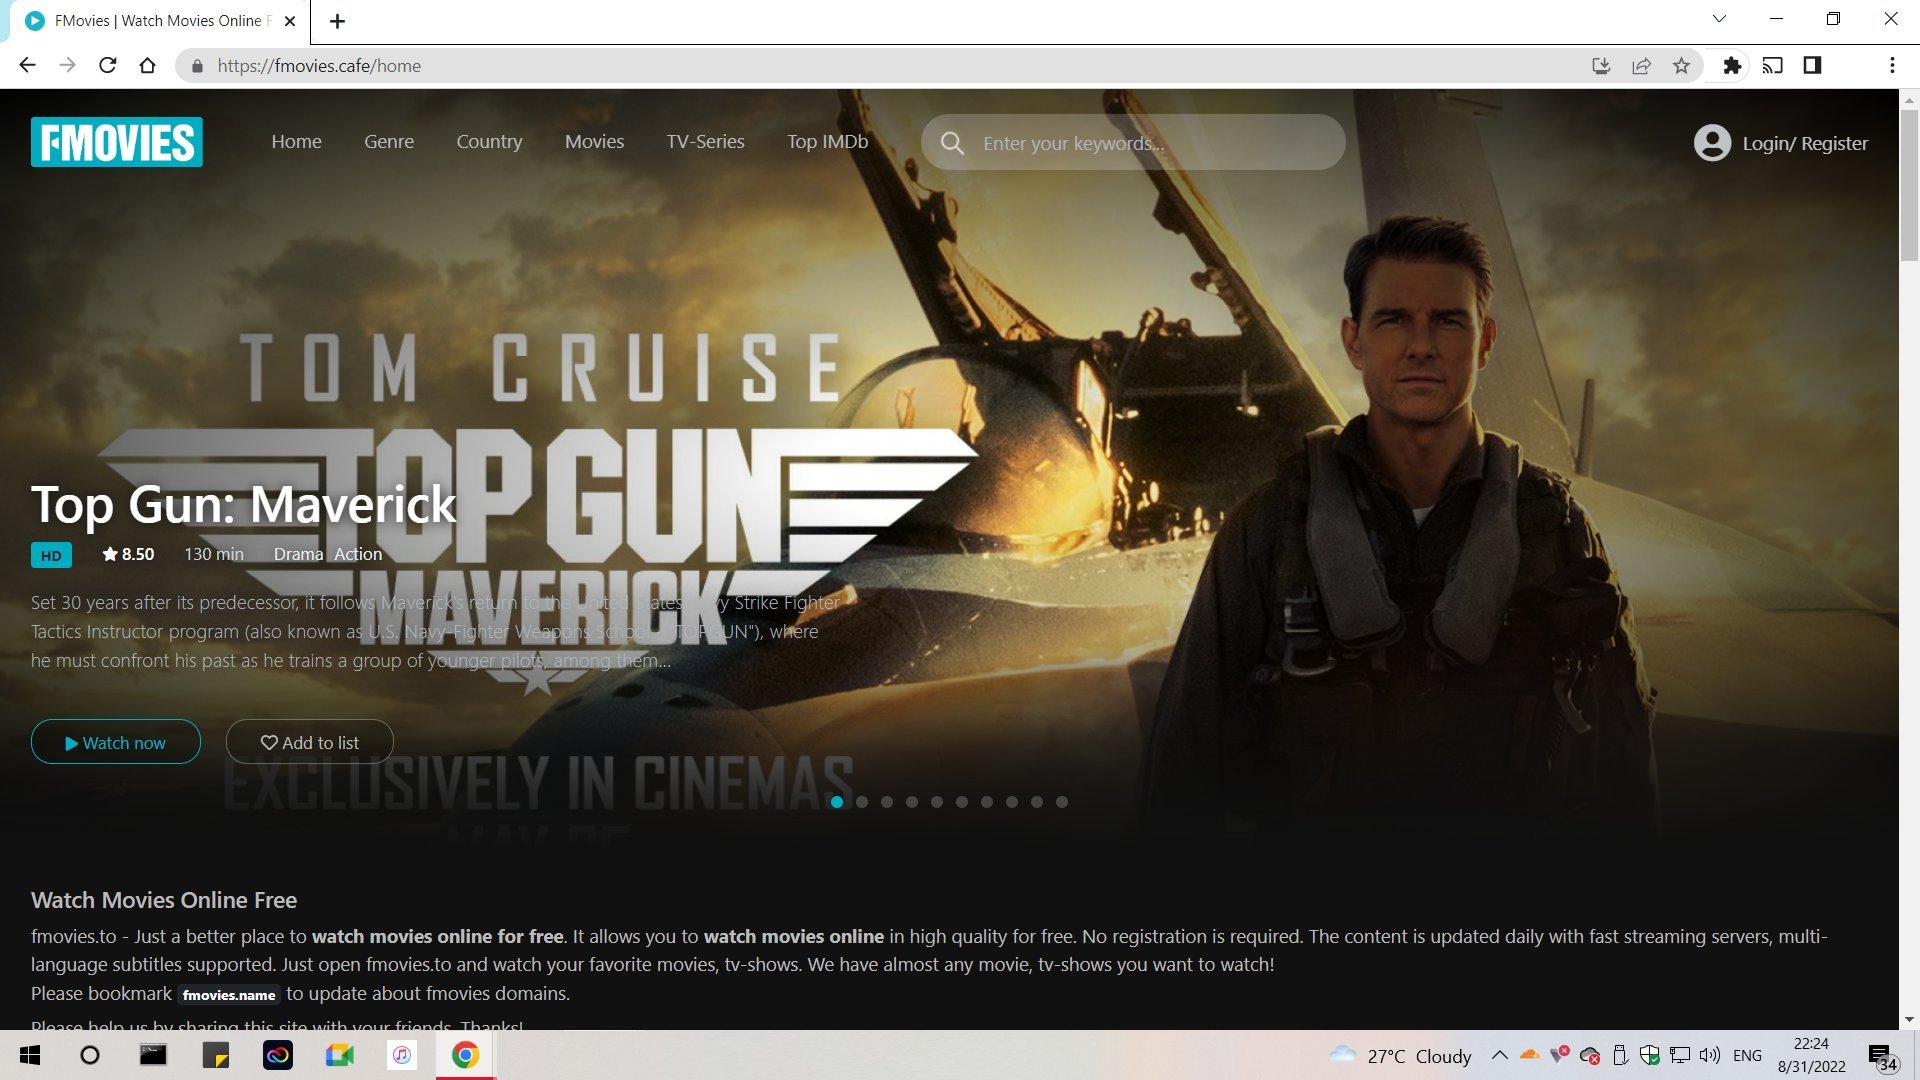
Task: Click the fmovies.name bookmark tag
Action: coord(229,994)
